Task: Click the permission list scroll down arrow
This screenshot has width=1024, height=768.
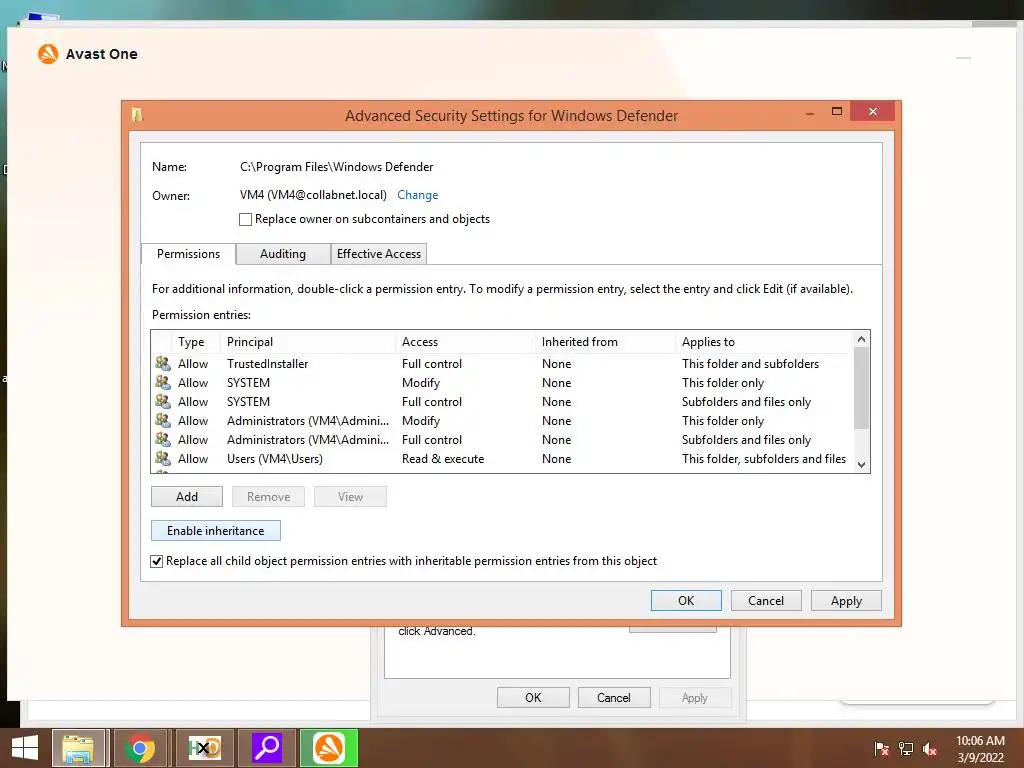Action: pos(861,464)
